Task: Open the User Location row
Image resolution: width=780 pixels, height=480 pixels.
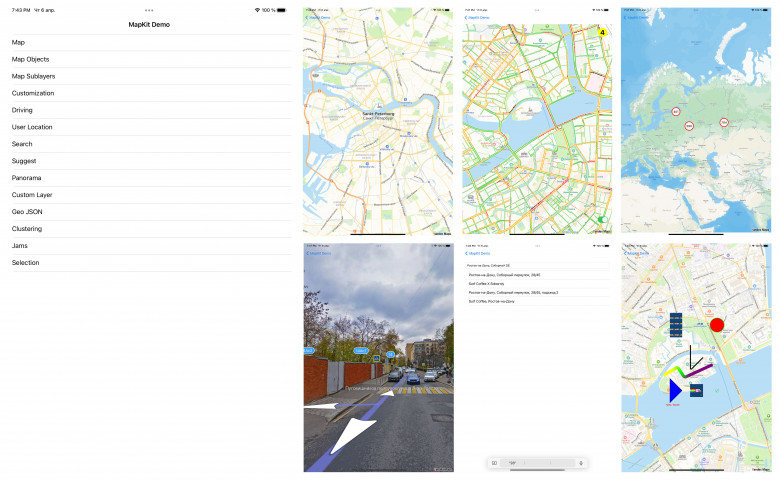Action: click(151, 127)
